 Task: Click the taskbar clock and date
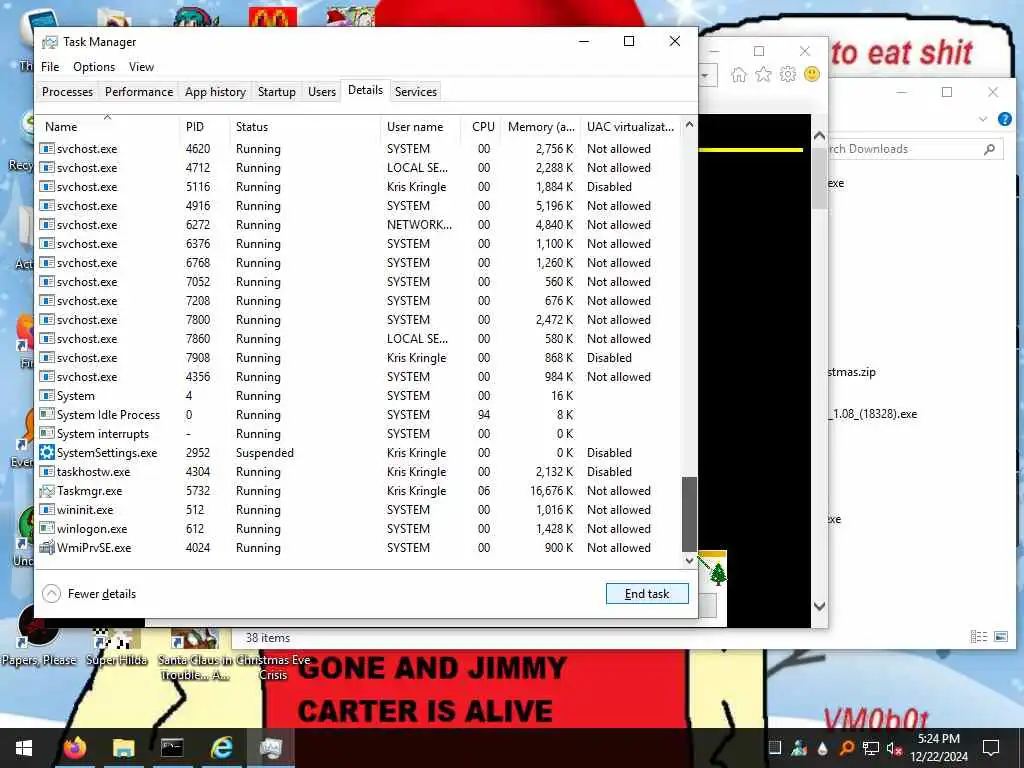(938, 748)
